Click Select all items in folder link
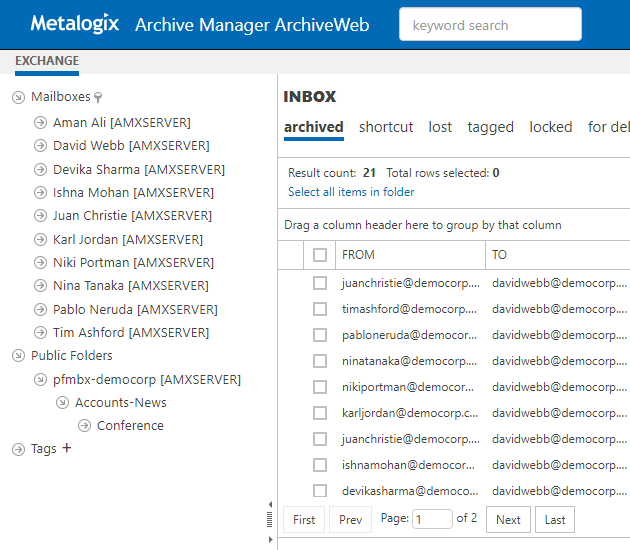This screenshot has width=630, height=550. [x=351, y=192]
